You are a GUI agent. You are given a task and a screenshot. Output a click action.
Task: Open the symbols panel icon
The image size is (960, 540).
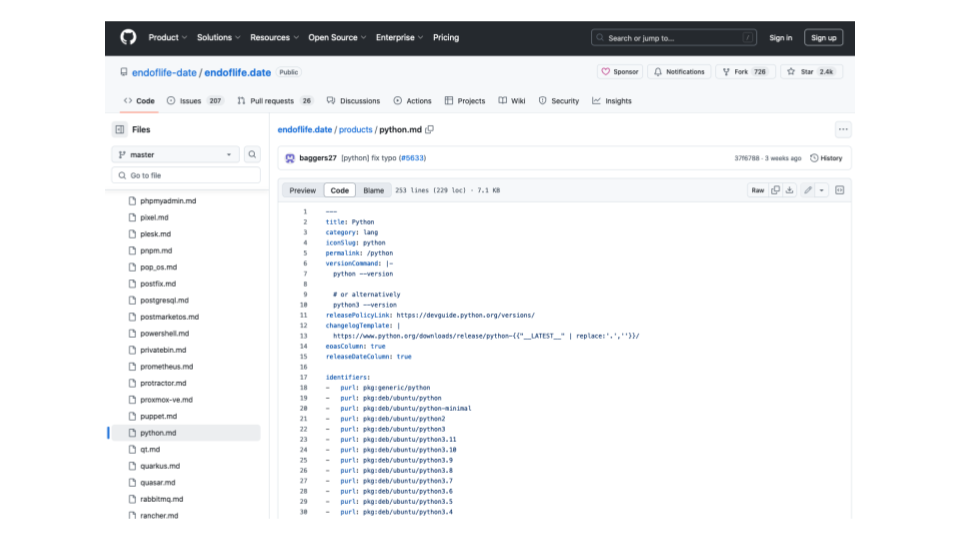point(840,190)
